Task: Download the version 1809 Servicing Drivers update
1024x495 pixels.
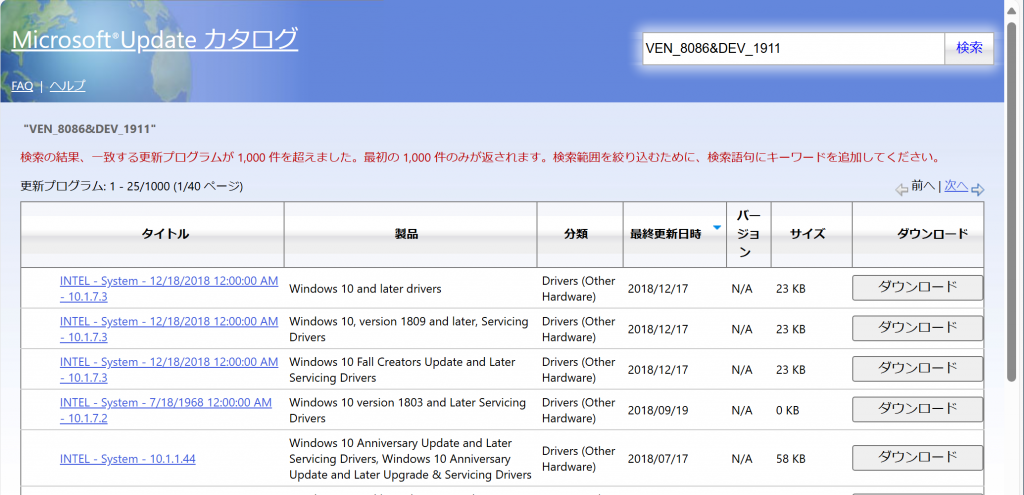Action: (918, 328)
